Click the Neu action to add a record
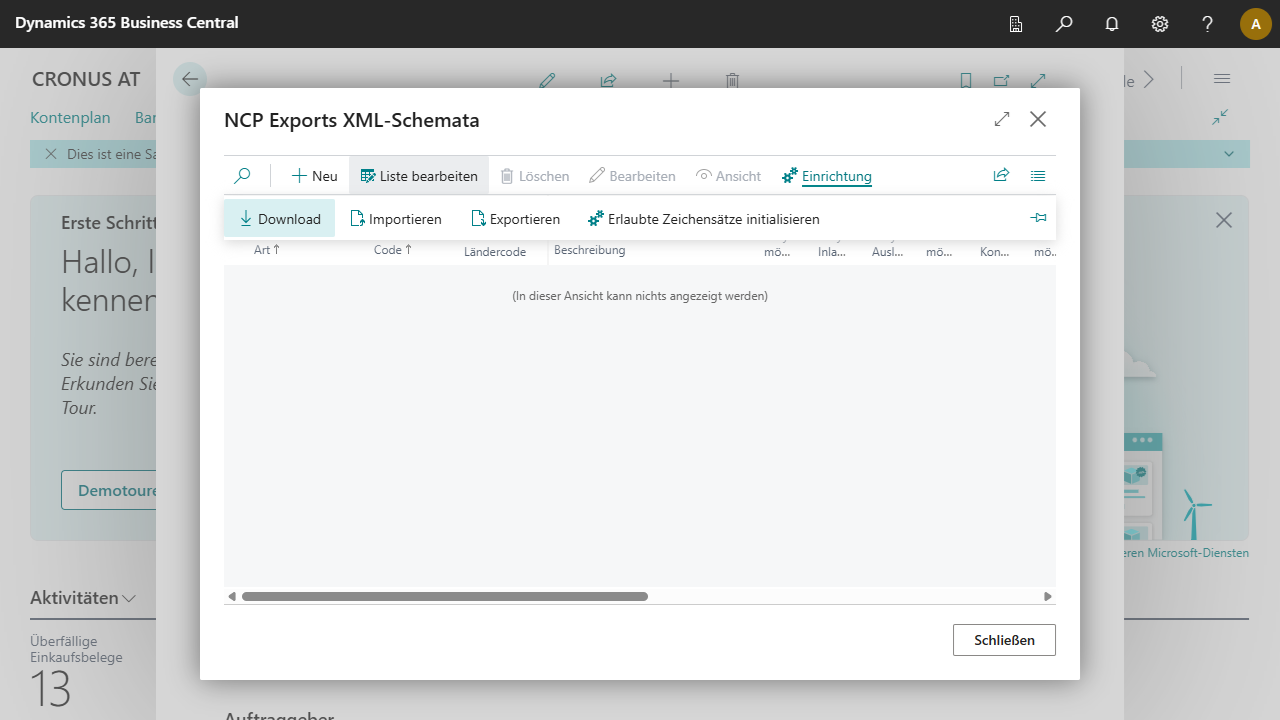Image resolution: width=1280 pixels, height=720 pixels. click(x=315, y=176)
